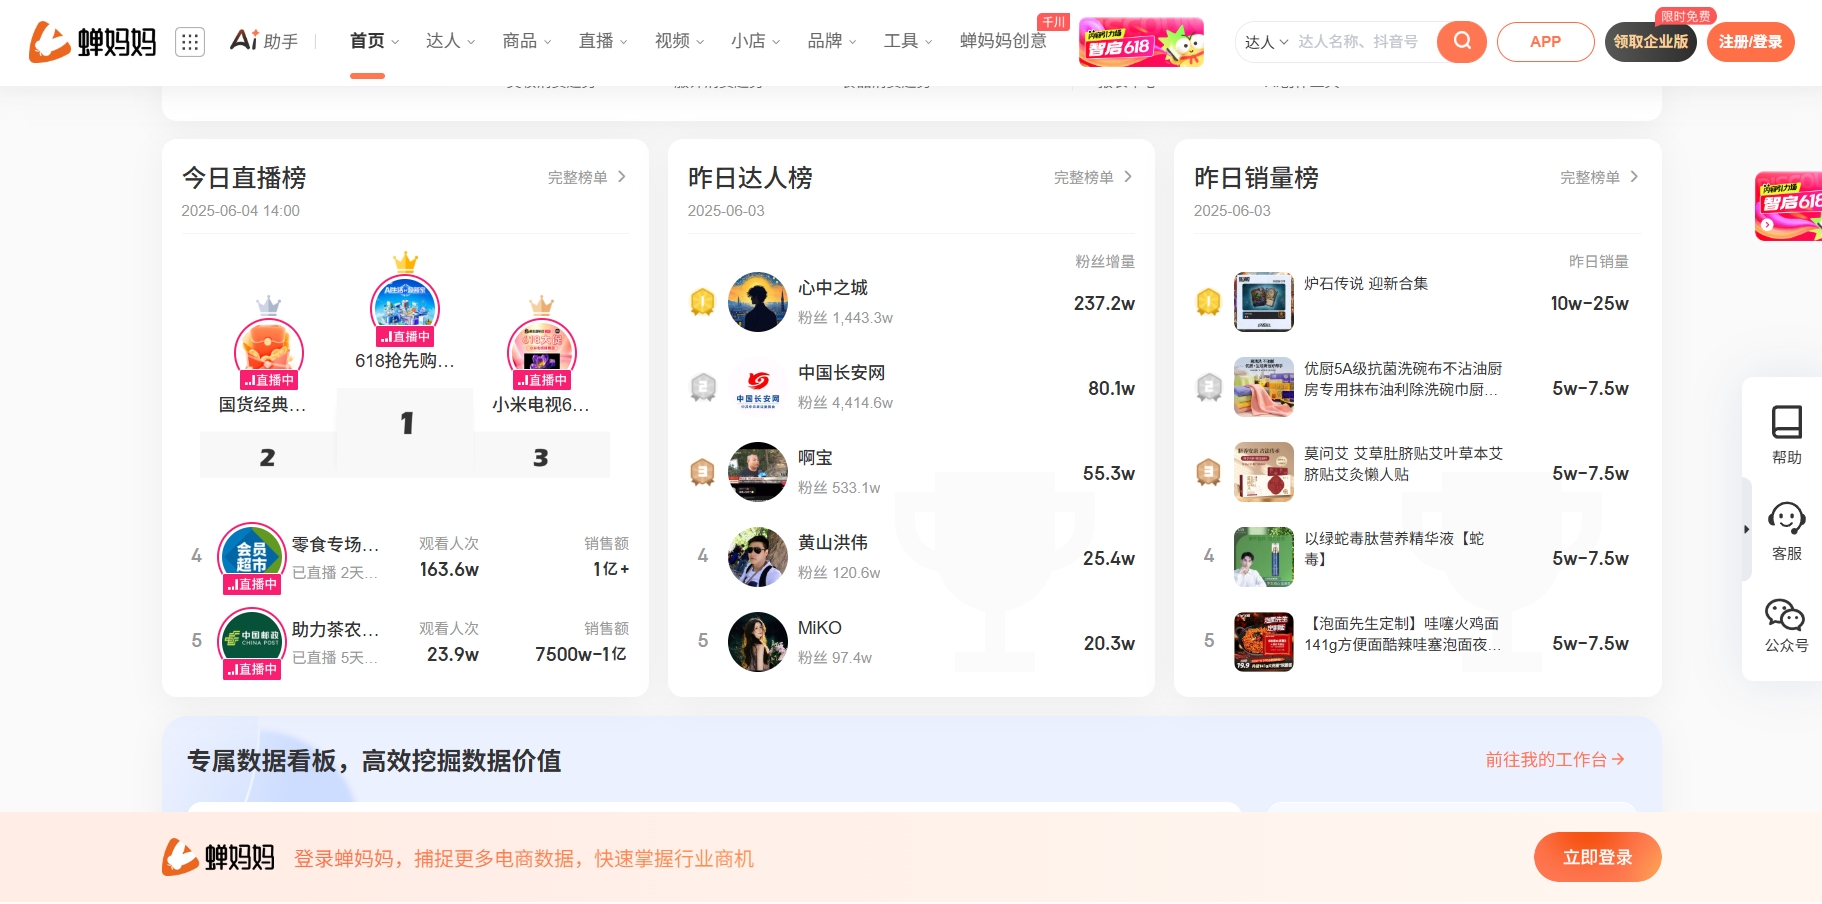1822x904 pixels.
Task: Open 零食专场 live row title
Action: tap(335, 545)
